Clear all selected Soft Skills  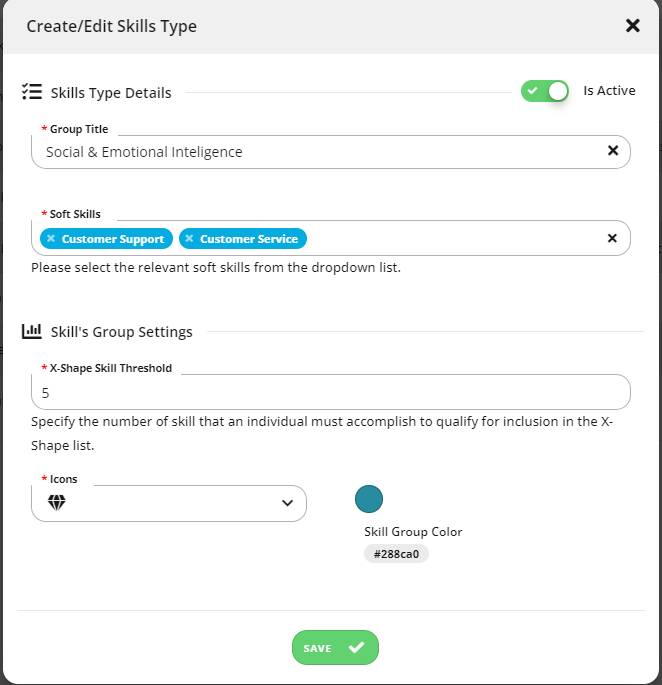tap(612, 238)
